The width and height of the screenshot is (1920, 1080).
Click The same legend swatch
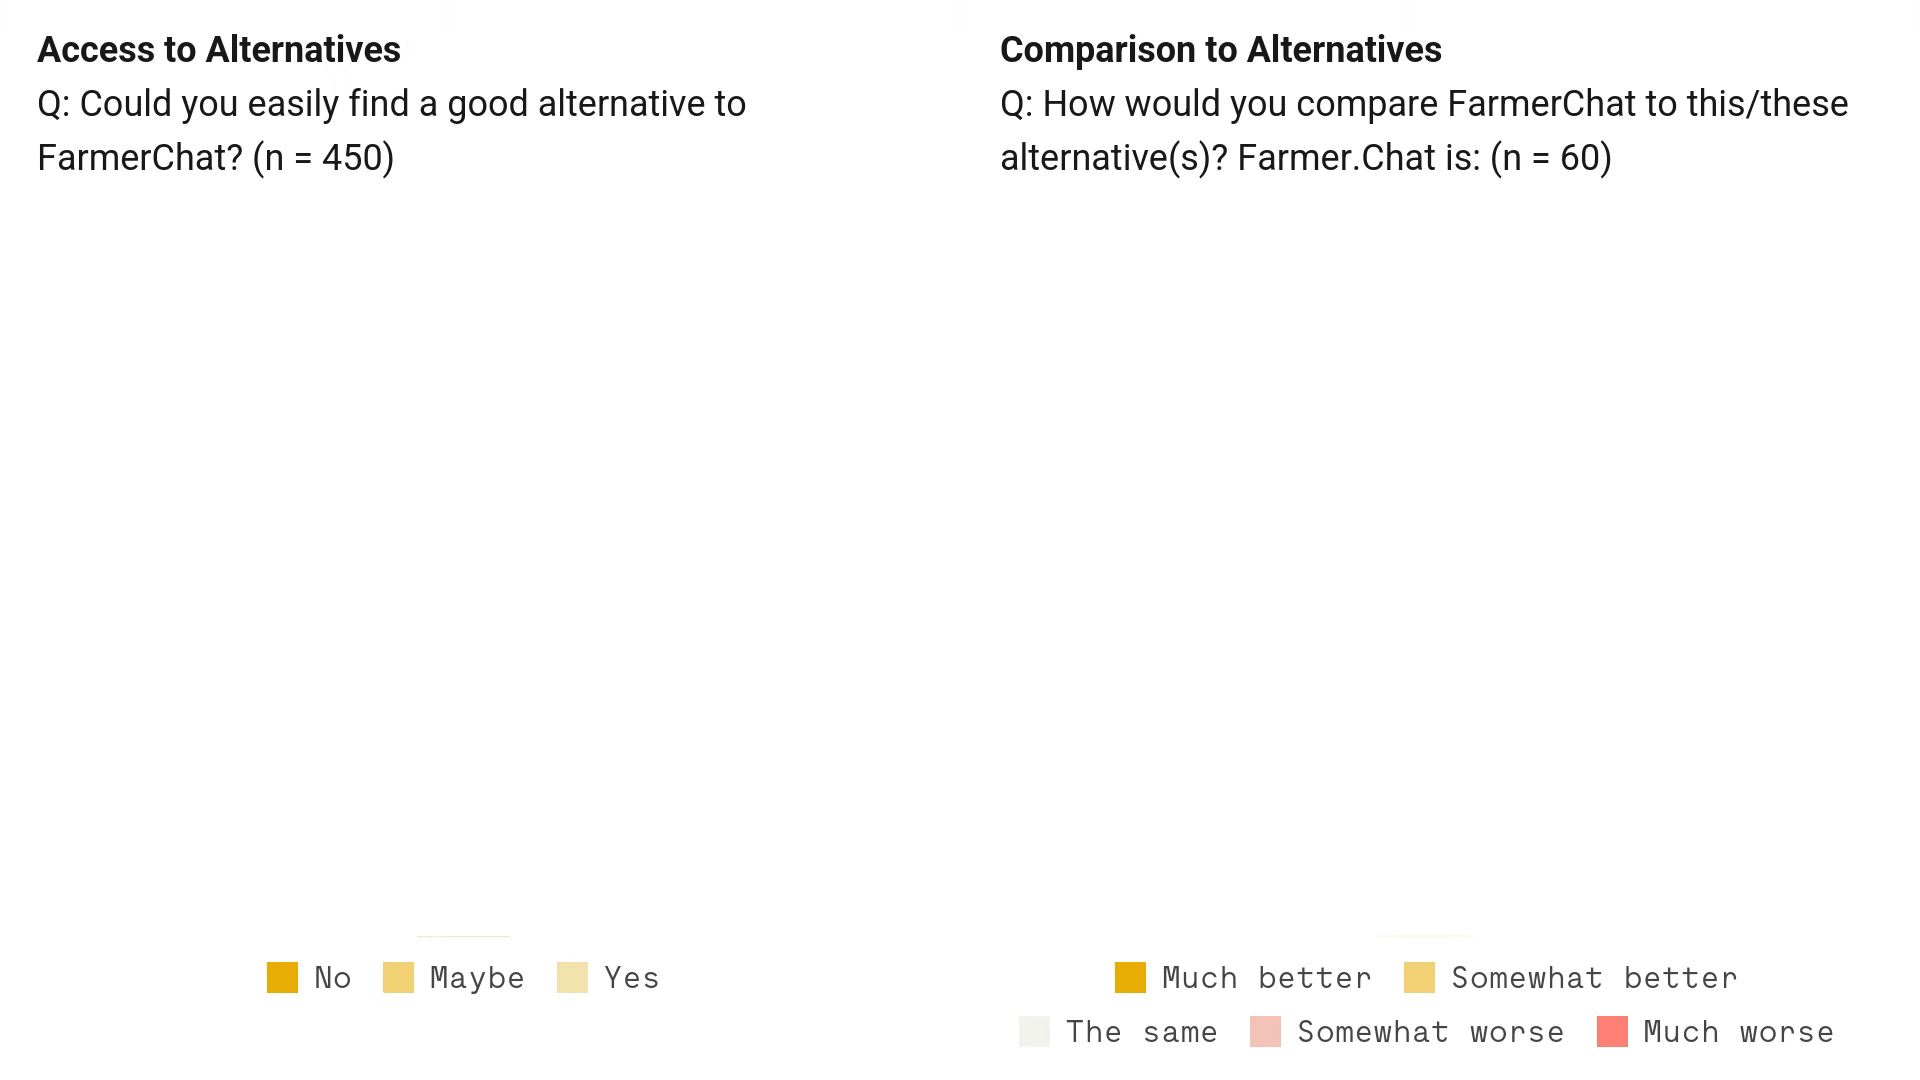tap(1034, 1032)
